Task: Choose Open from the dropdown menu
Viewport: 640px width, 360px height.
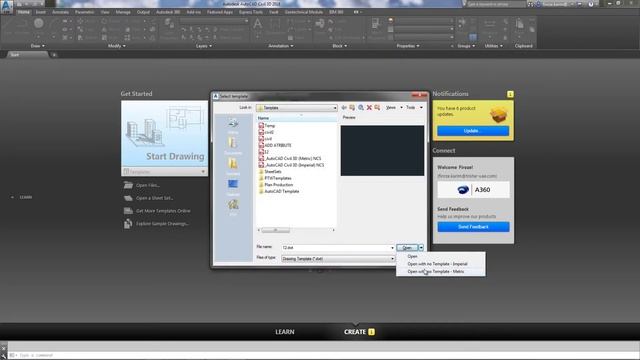Action: point(441,256)
